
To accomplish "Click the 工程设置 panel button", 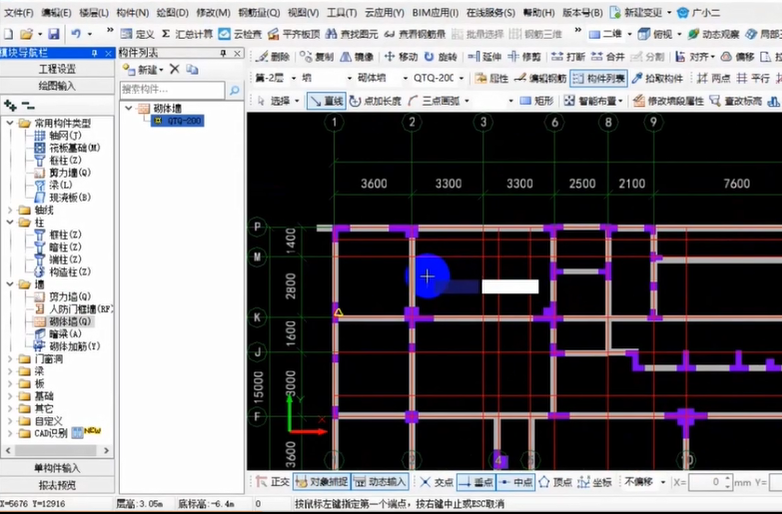I will coord(57,69).
